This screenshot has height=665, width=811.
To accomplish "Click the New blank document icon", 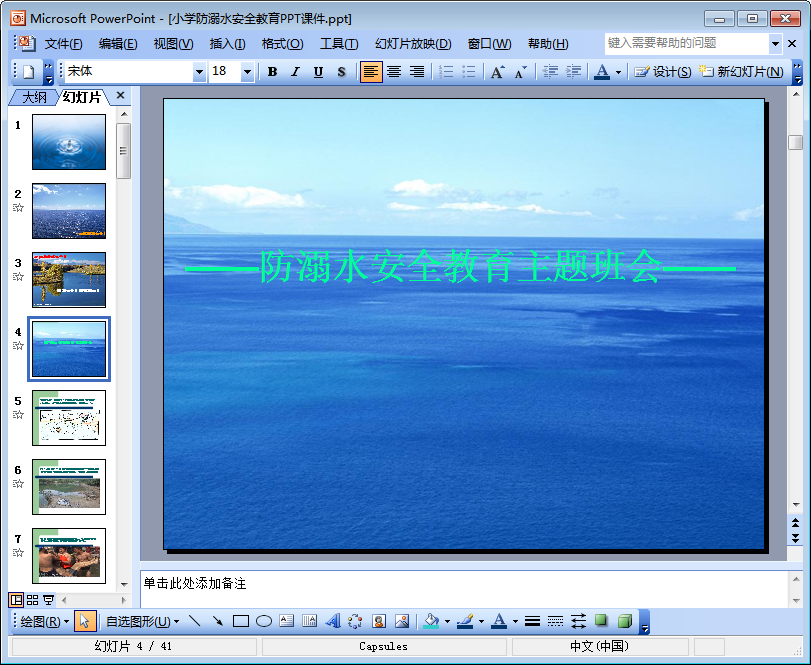I will pos(29,72).
